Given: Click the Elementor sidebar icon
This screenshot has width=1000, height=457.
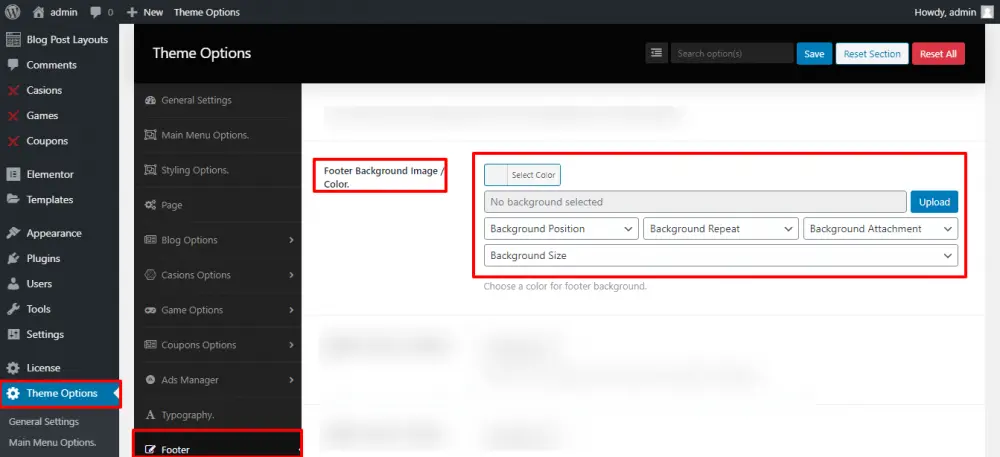Looking at the screenshot, I should [x=13, y=174].
